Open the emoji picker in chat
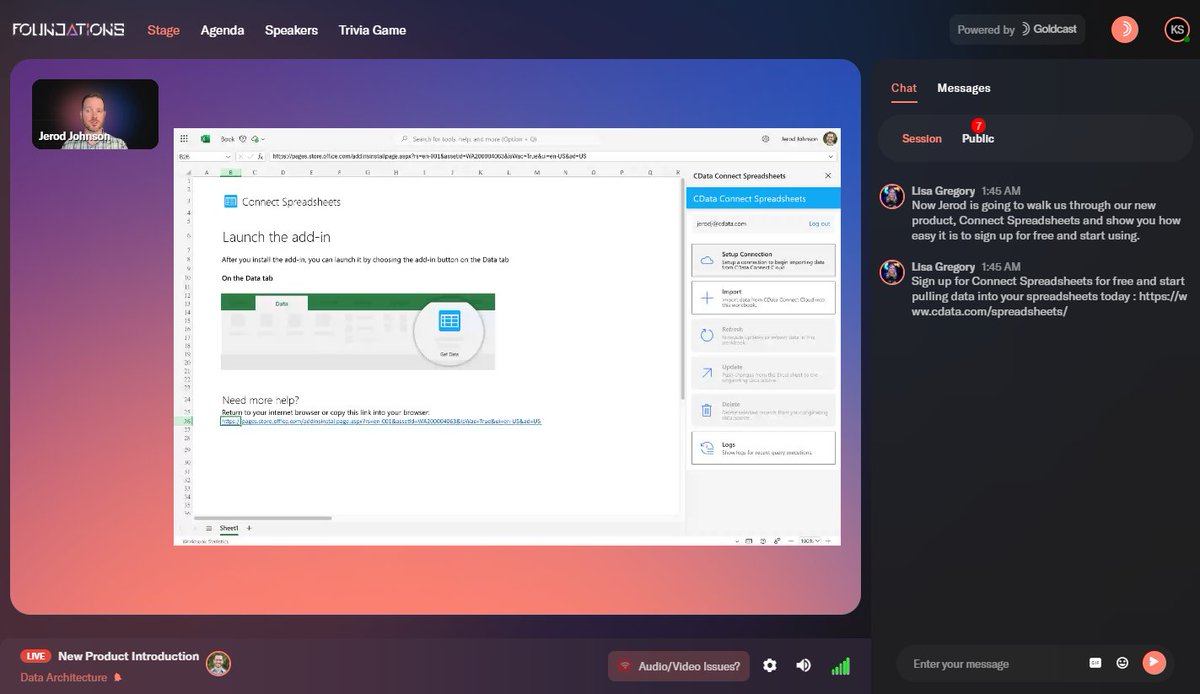The height and width of the screenshot is (694, 1200). [x=1122, y=662]
